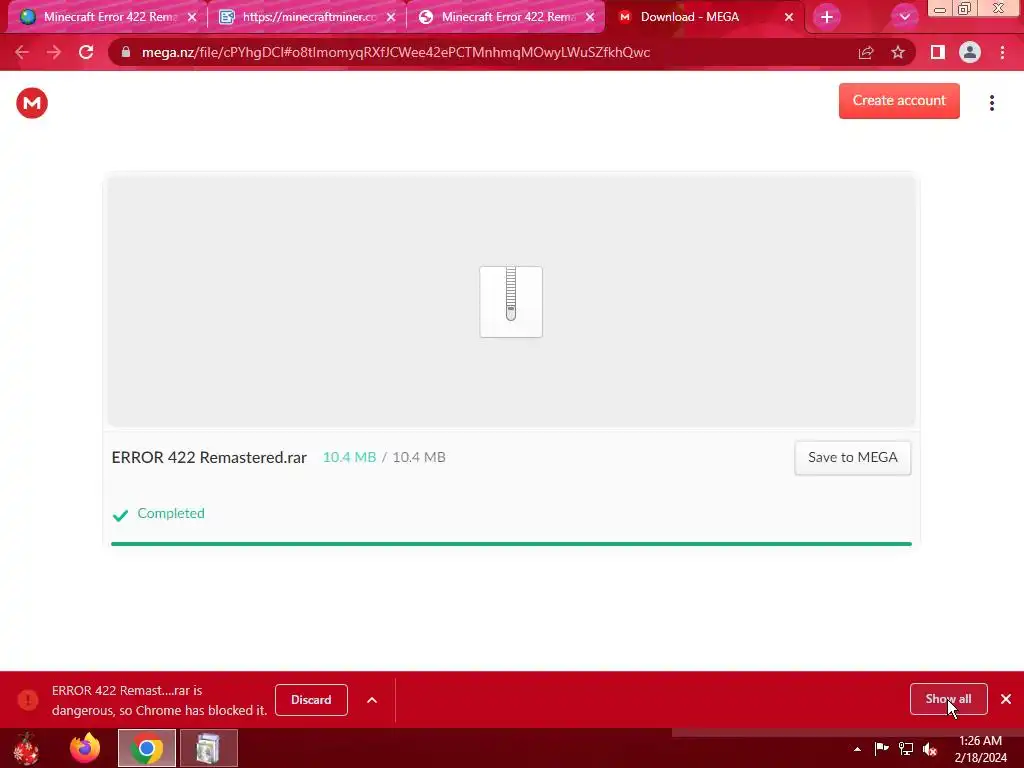Bookmark this page with the star icon
This screenshot has height=768, width=1024.
pyautogui.click(x=898, y=52)
